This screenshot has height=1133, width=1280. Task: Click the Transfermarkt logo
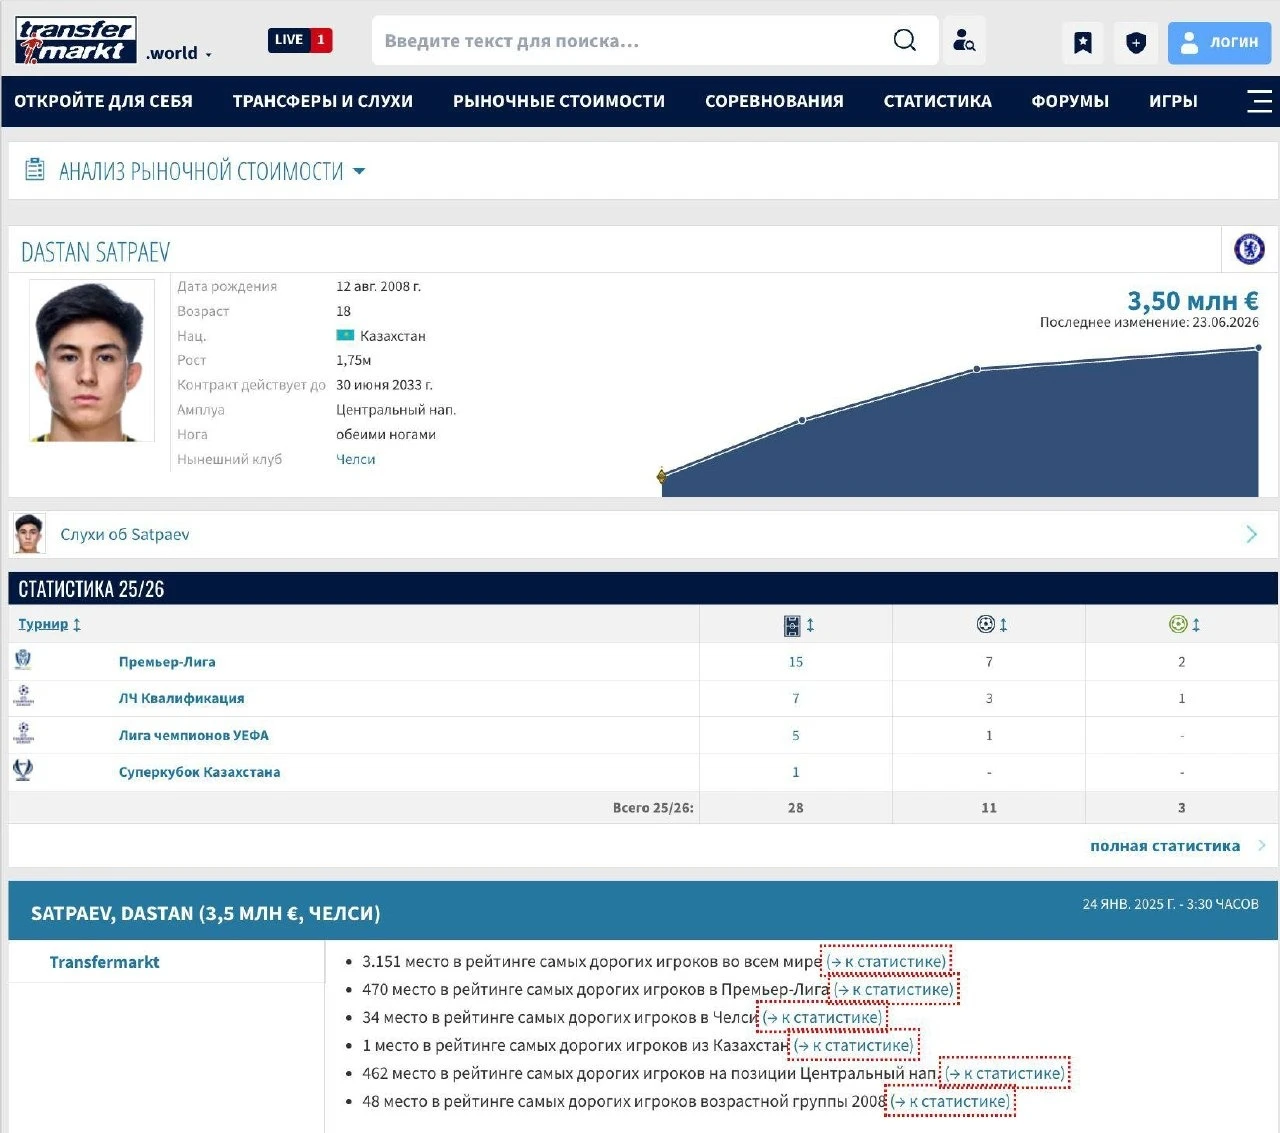(76, 41)
